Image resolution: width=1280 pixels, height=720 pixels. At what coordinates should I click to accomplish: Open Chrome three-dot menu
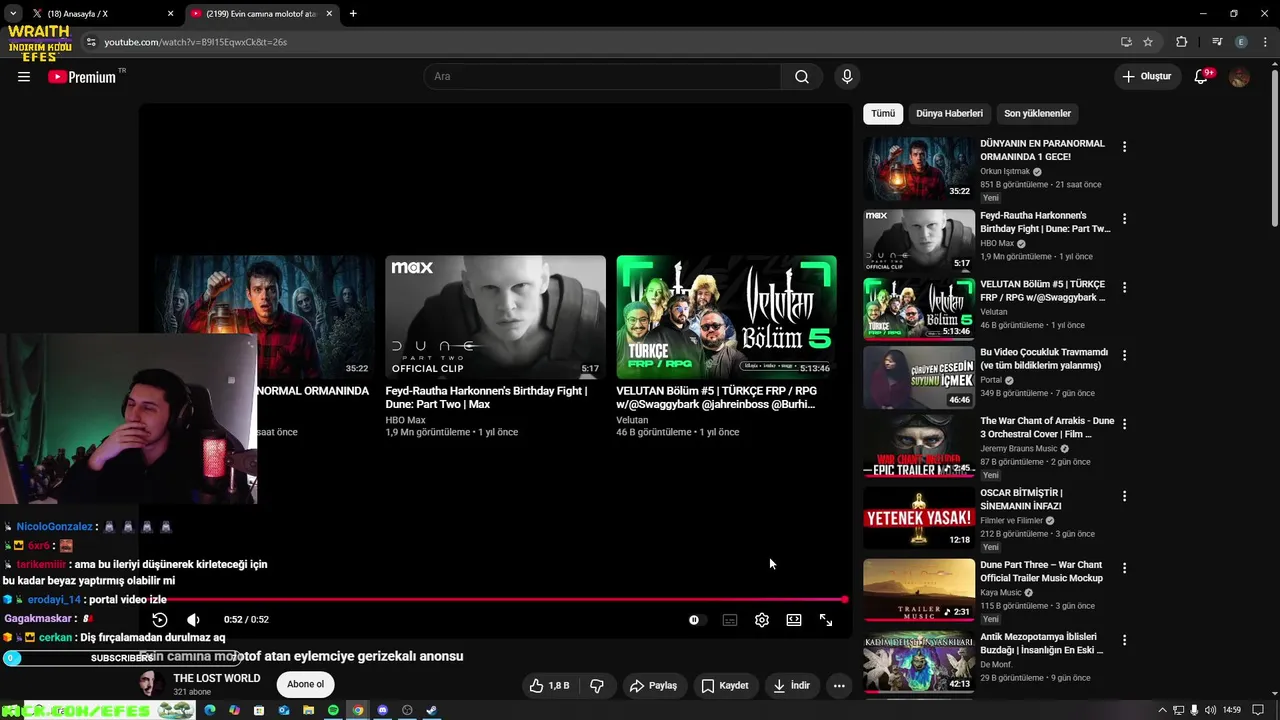tap(1264, 42)
